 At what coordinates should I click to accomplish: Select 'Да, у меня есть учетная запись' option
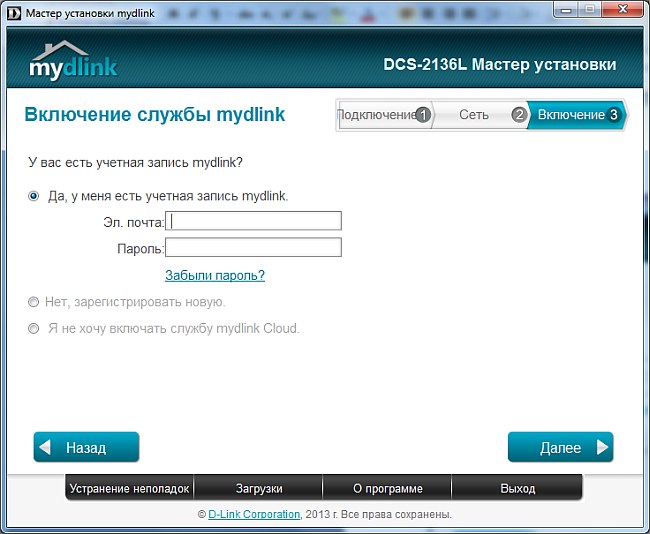click(x=34, y=196)
